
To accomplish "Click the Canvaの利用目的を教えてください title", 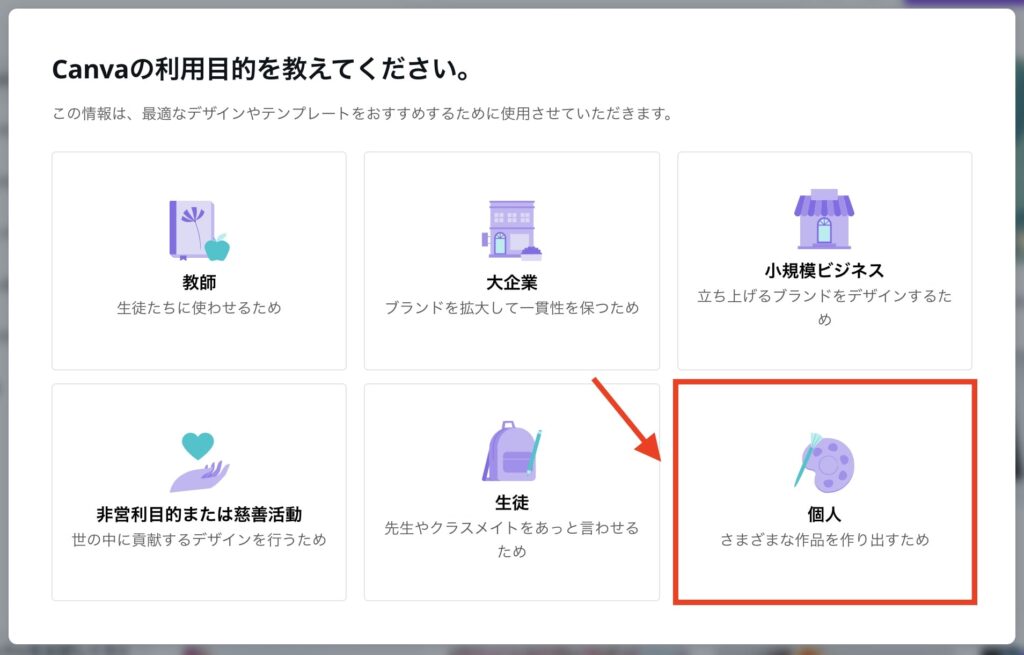I will (x=261, y=69).
